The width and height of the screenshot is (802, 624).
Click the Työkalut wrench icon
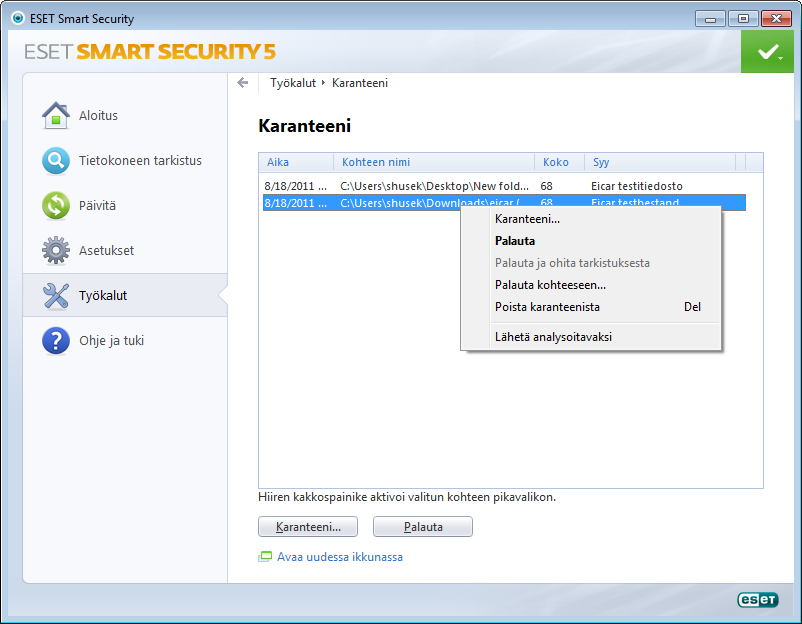tap(56, 296)
